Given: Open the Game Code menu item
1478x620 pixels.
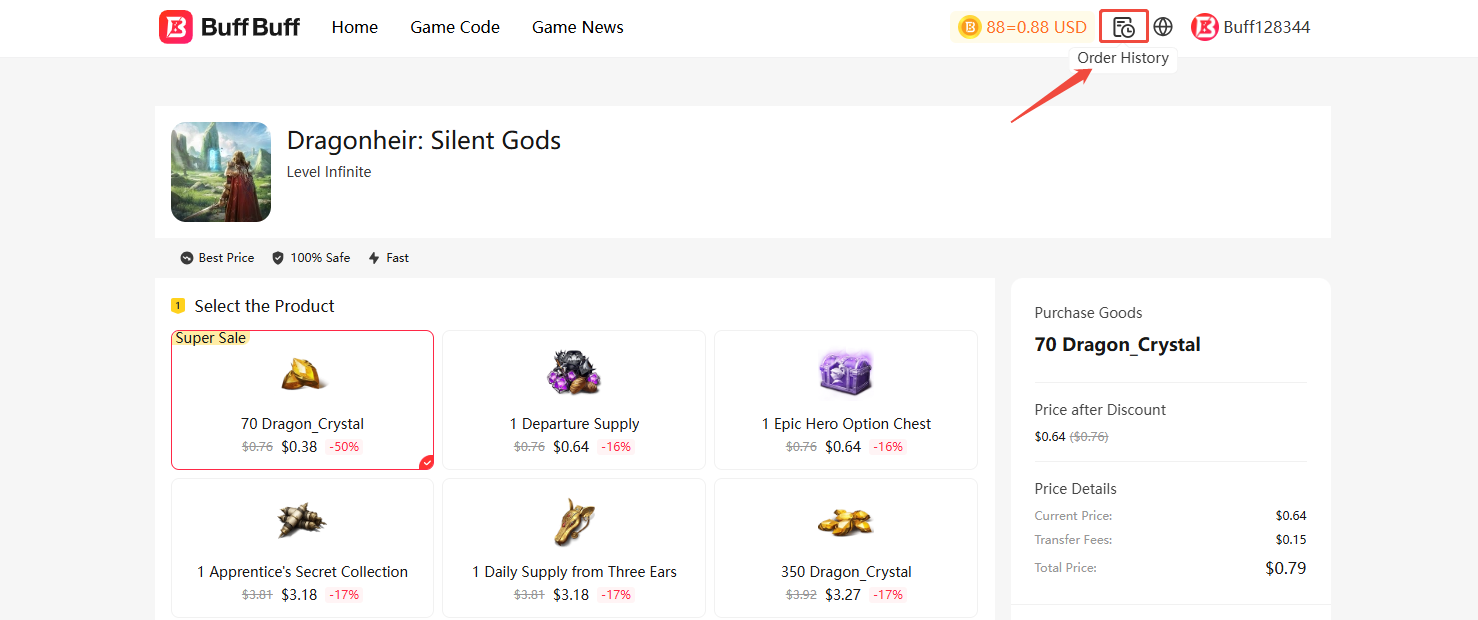Looking at the screenshot, I should pyautogui.click(x=455, y=27).
